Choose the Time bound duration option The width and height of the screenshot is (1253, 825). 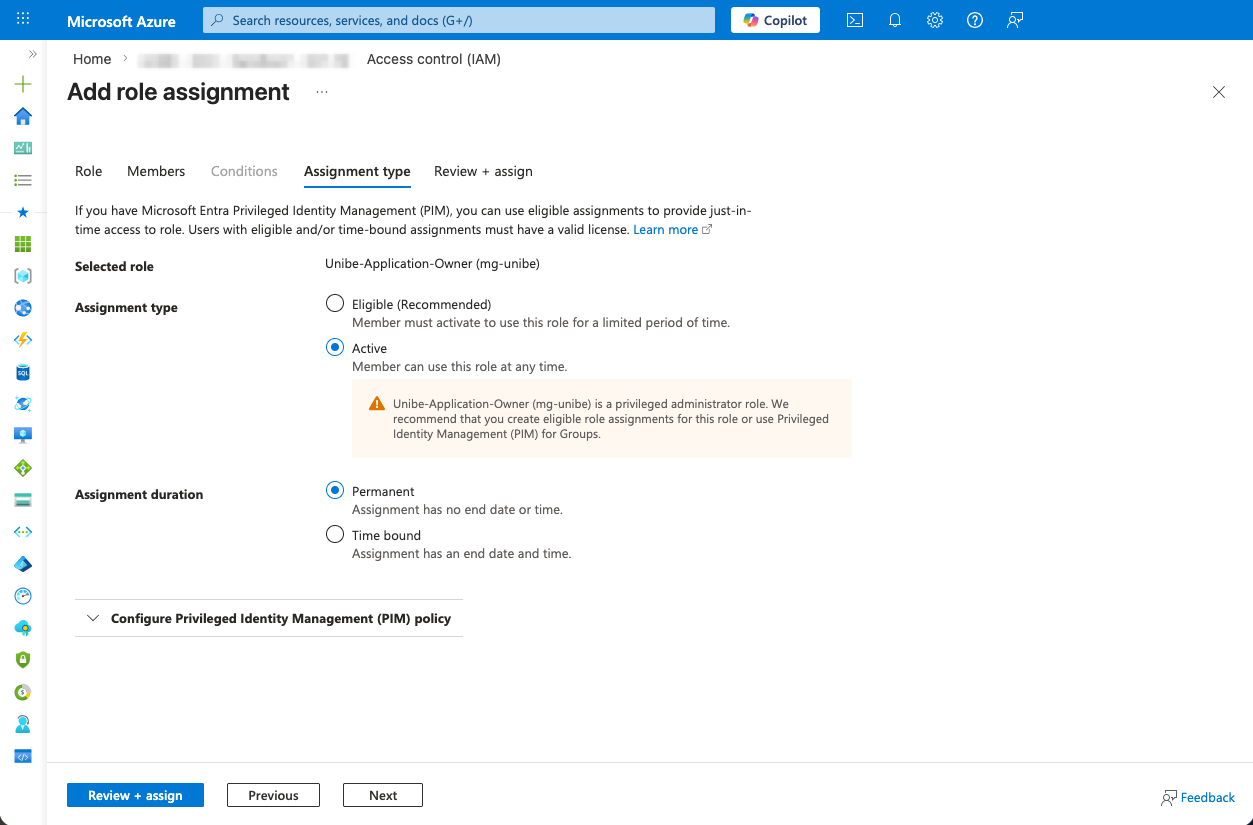pyautogui.click(x=335, y=534)
